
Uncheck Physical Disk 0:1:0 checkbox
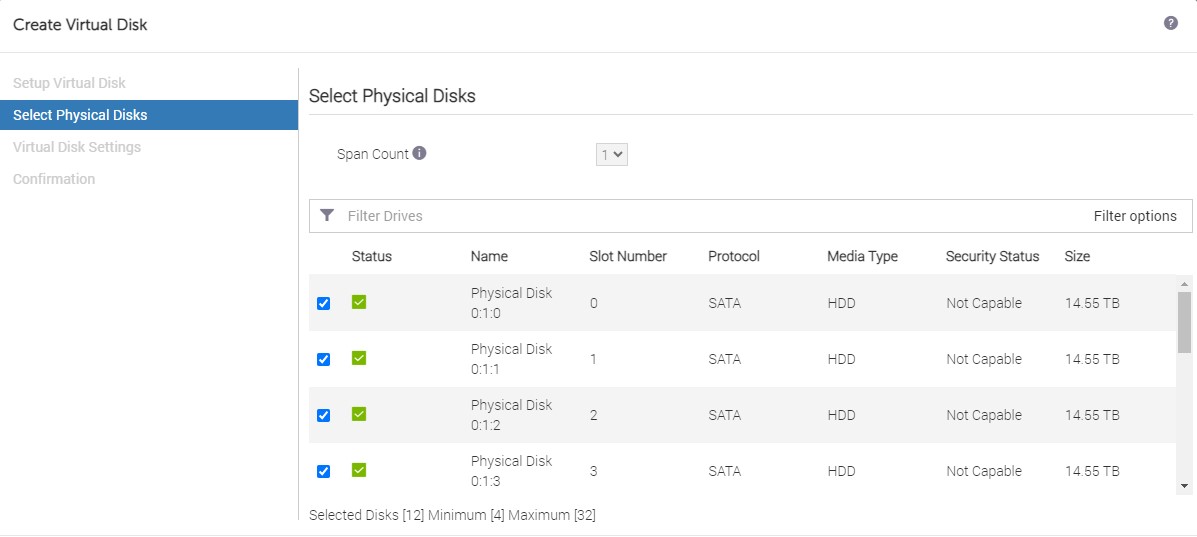point(323,303)
